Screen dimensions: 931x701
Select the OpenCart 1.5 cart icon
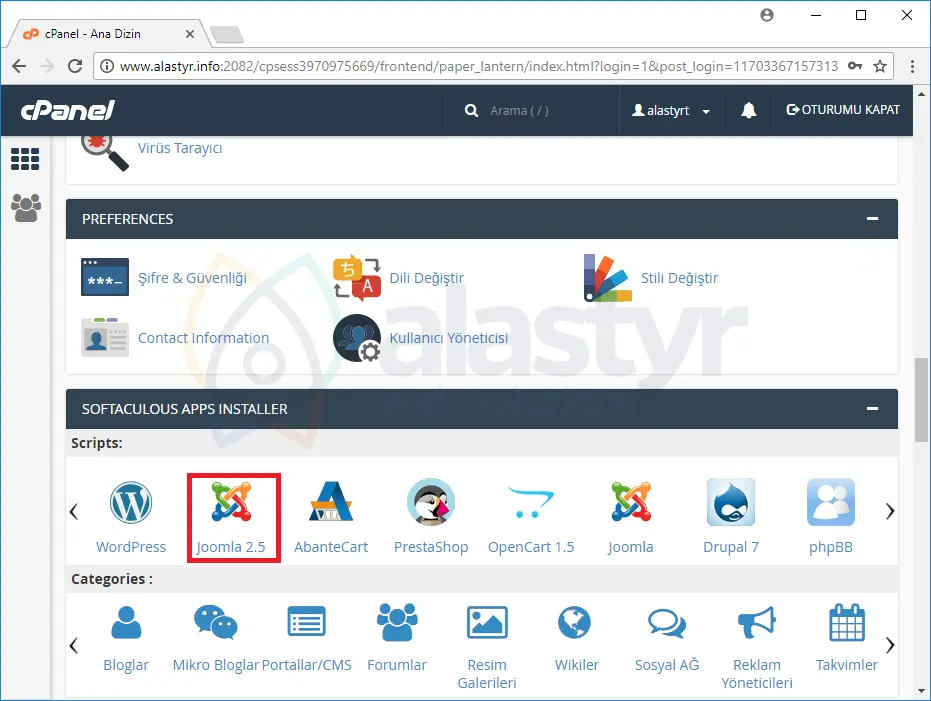click(530, 502)
